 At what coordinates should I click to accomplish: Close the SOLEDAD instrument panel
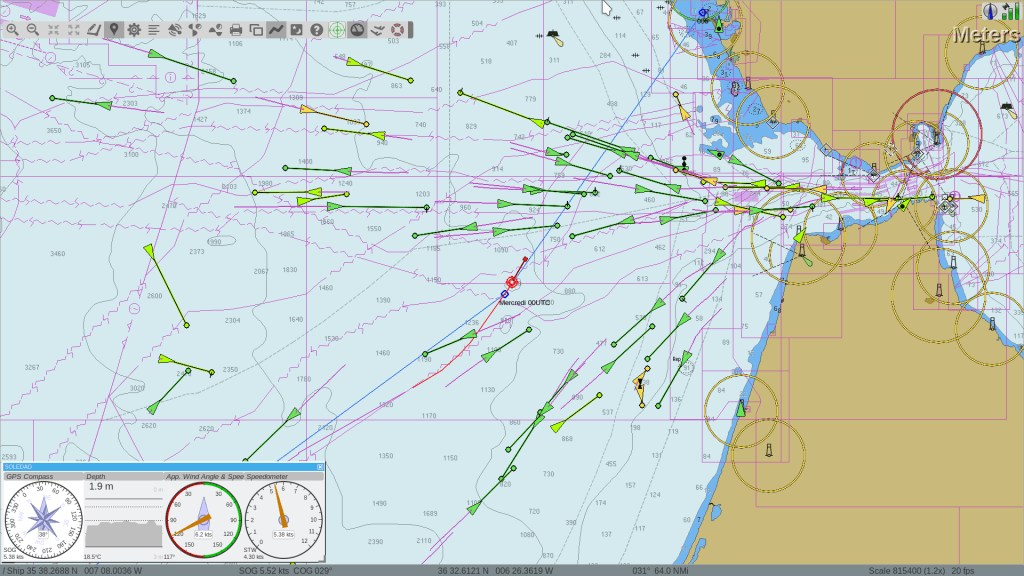click(321, 465)
